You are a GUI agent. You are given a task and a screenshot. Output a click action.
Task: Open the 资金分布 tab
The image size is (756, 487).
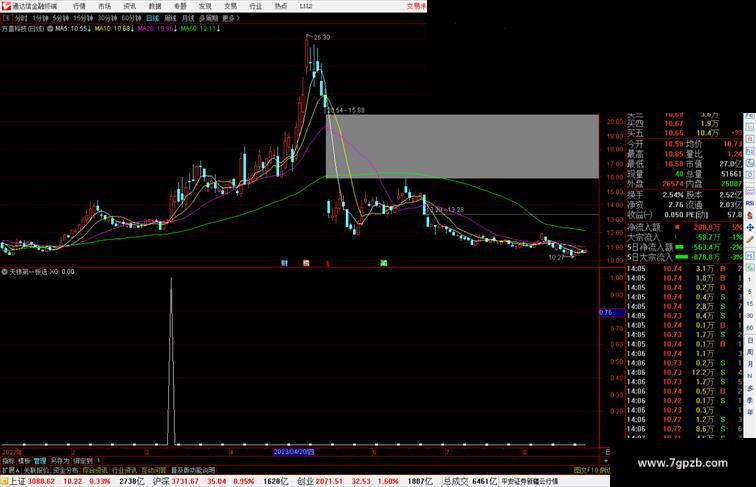(x=66, y=470)
